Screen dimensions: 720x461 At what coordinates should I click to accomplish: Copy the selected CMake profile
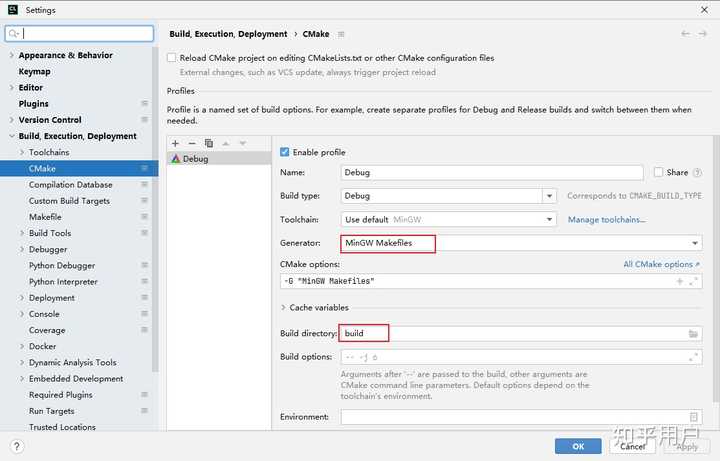click(x=209, y=144)
